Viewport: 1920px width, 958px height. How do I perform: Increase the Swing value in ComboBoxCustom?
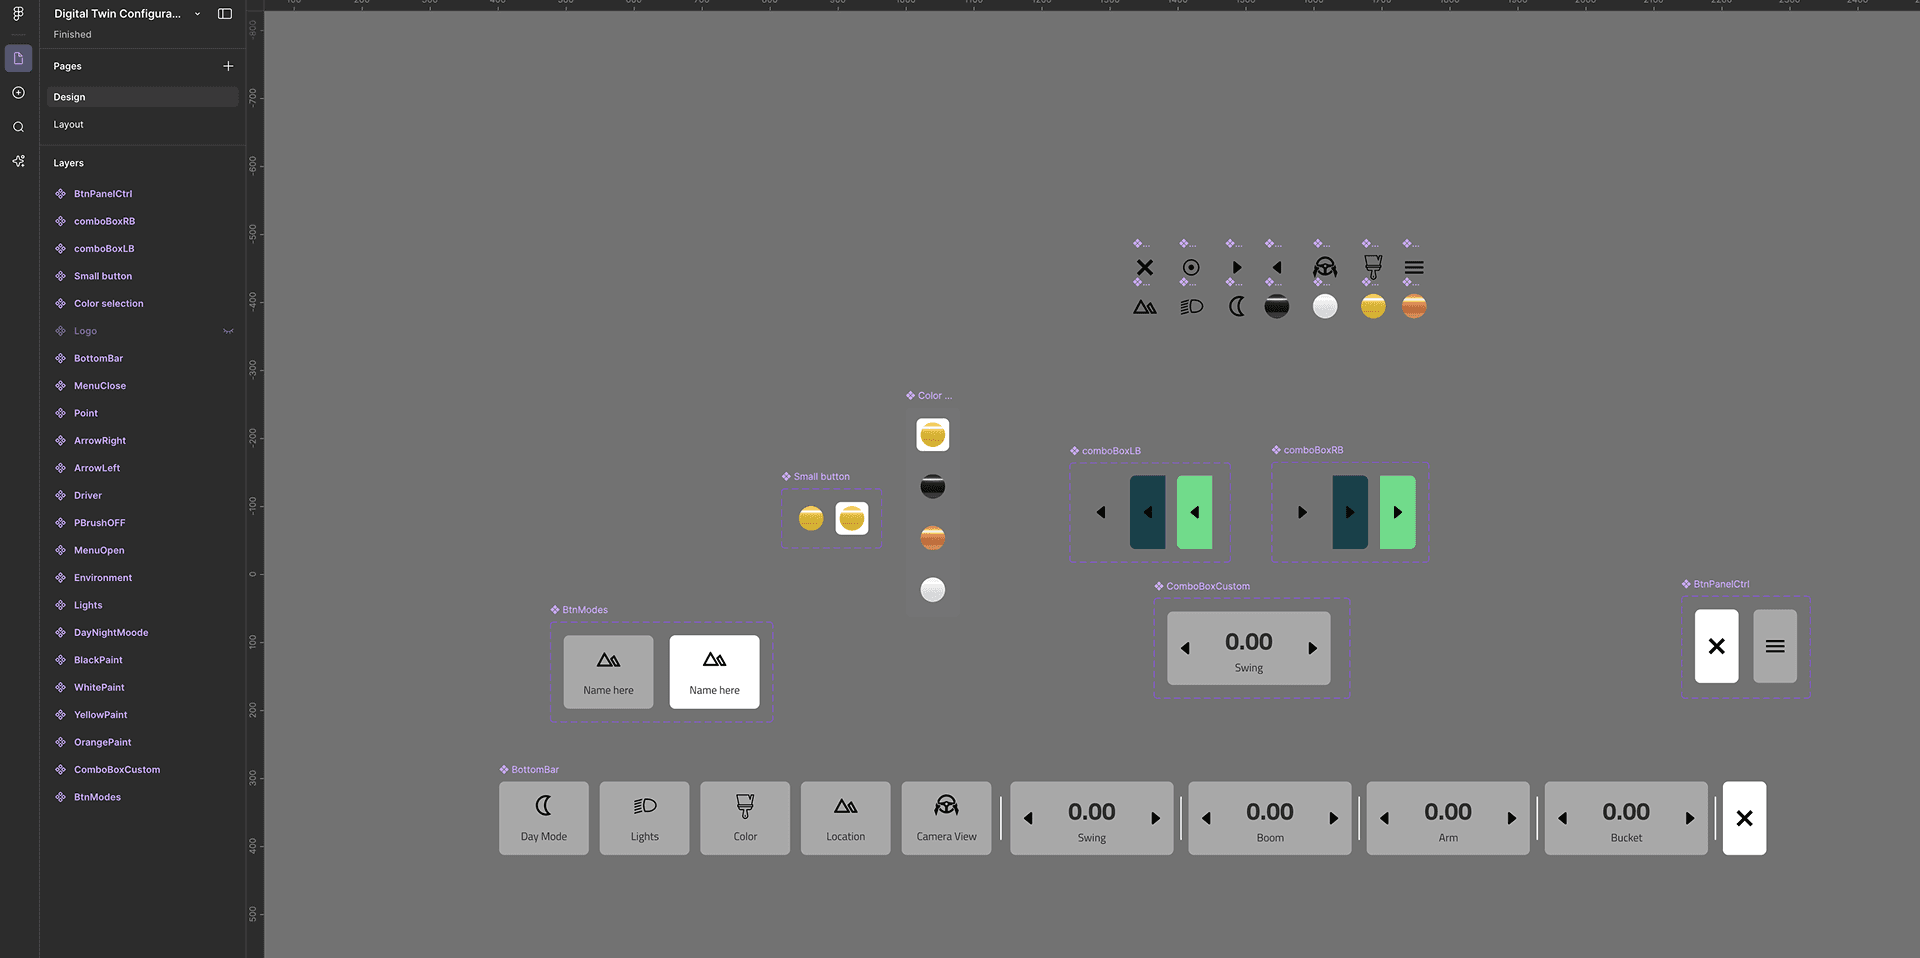click(x=1313, y=648)
